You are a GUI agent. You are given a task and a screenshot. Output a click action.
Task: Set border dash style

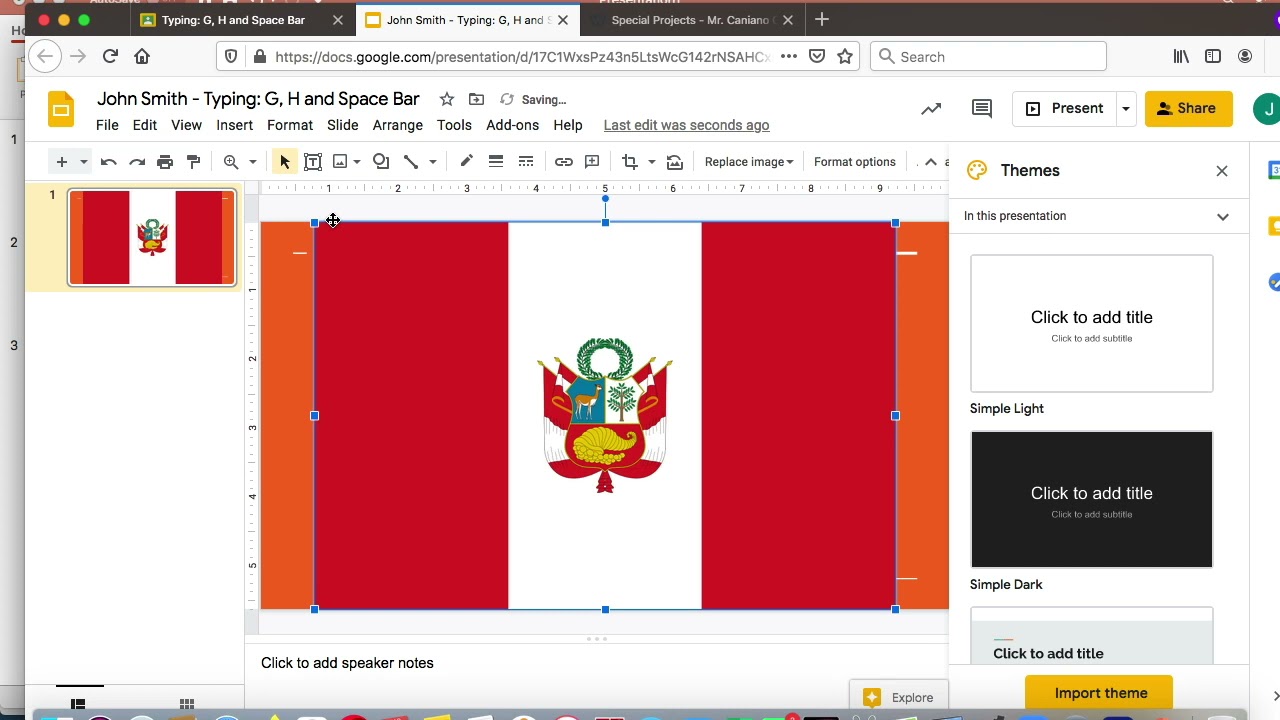coord(526,162)
